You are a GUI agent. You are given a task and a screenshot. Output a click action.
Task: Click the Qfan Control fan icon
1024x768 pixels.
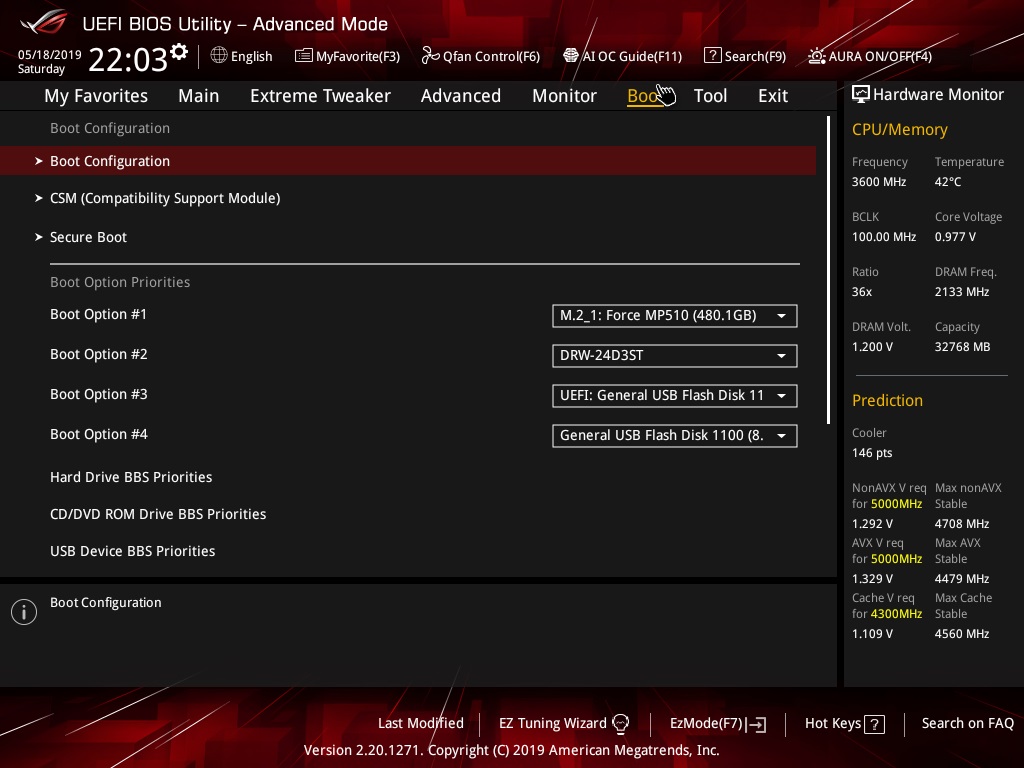[x=430, y=56]
